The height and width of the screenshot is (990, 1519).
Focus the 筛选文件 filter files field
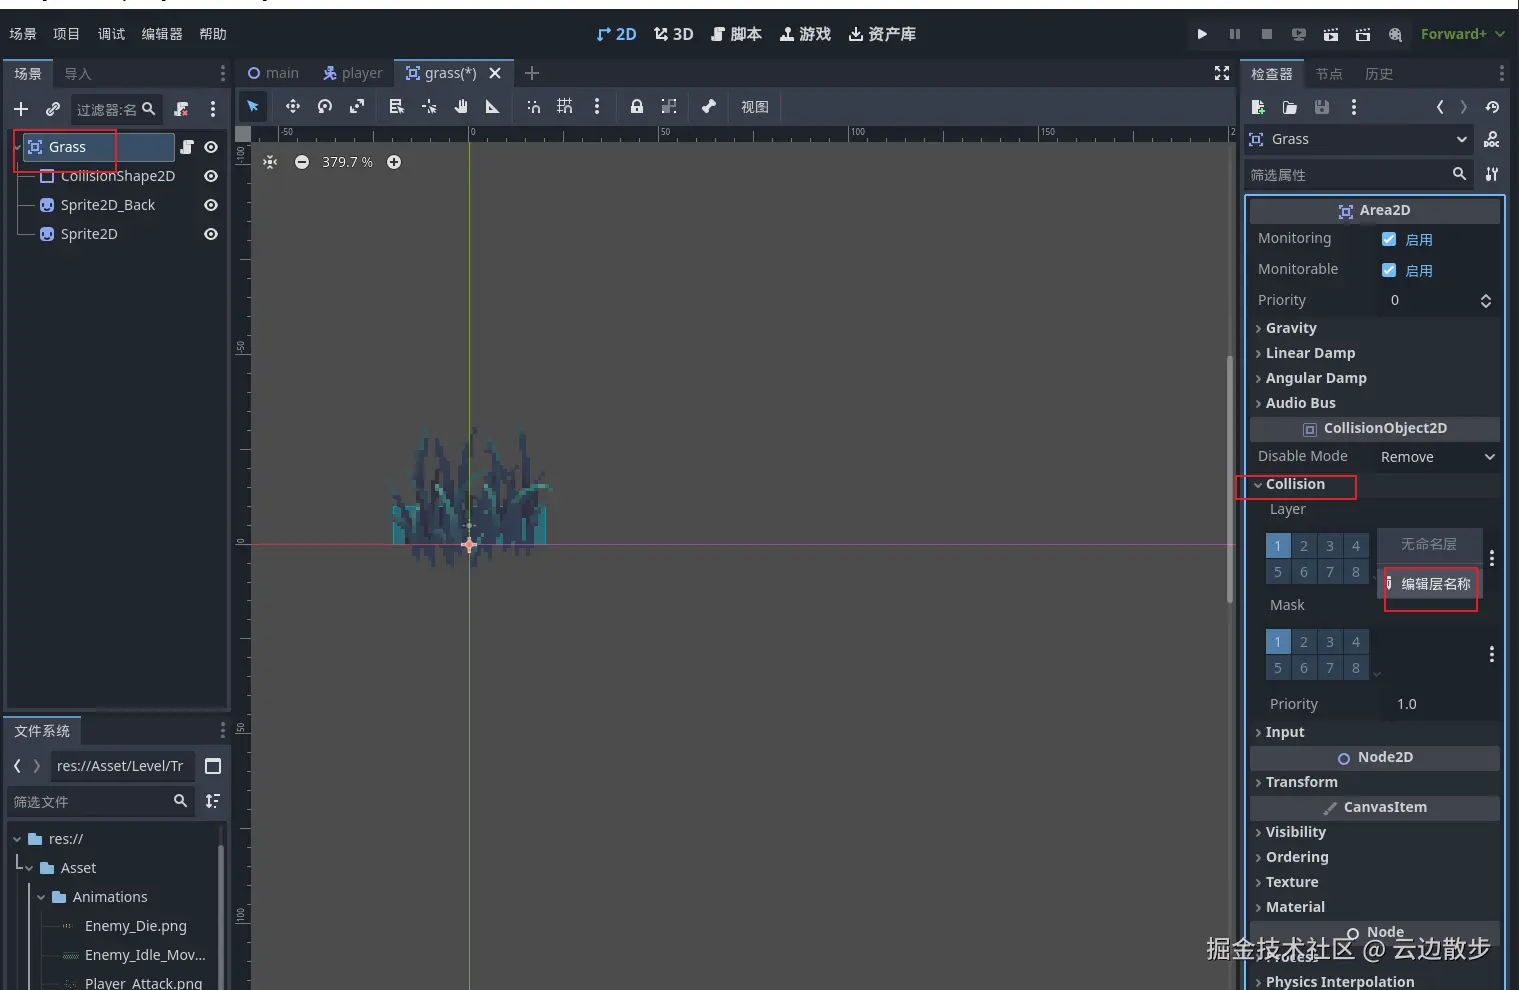pos(102,801)
